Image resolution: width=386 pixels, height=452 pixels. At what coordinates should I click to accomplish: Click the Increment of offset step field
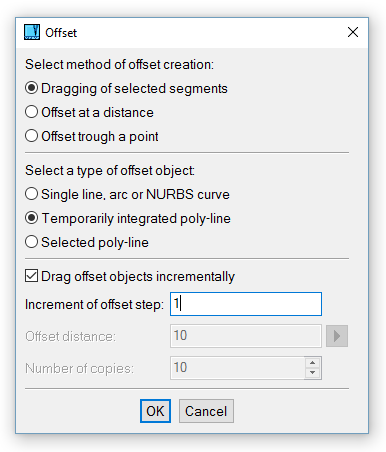point(246,304)
